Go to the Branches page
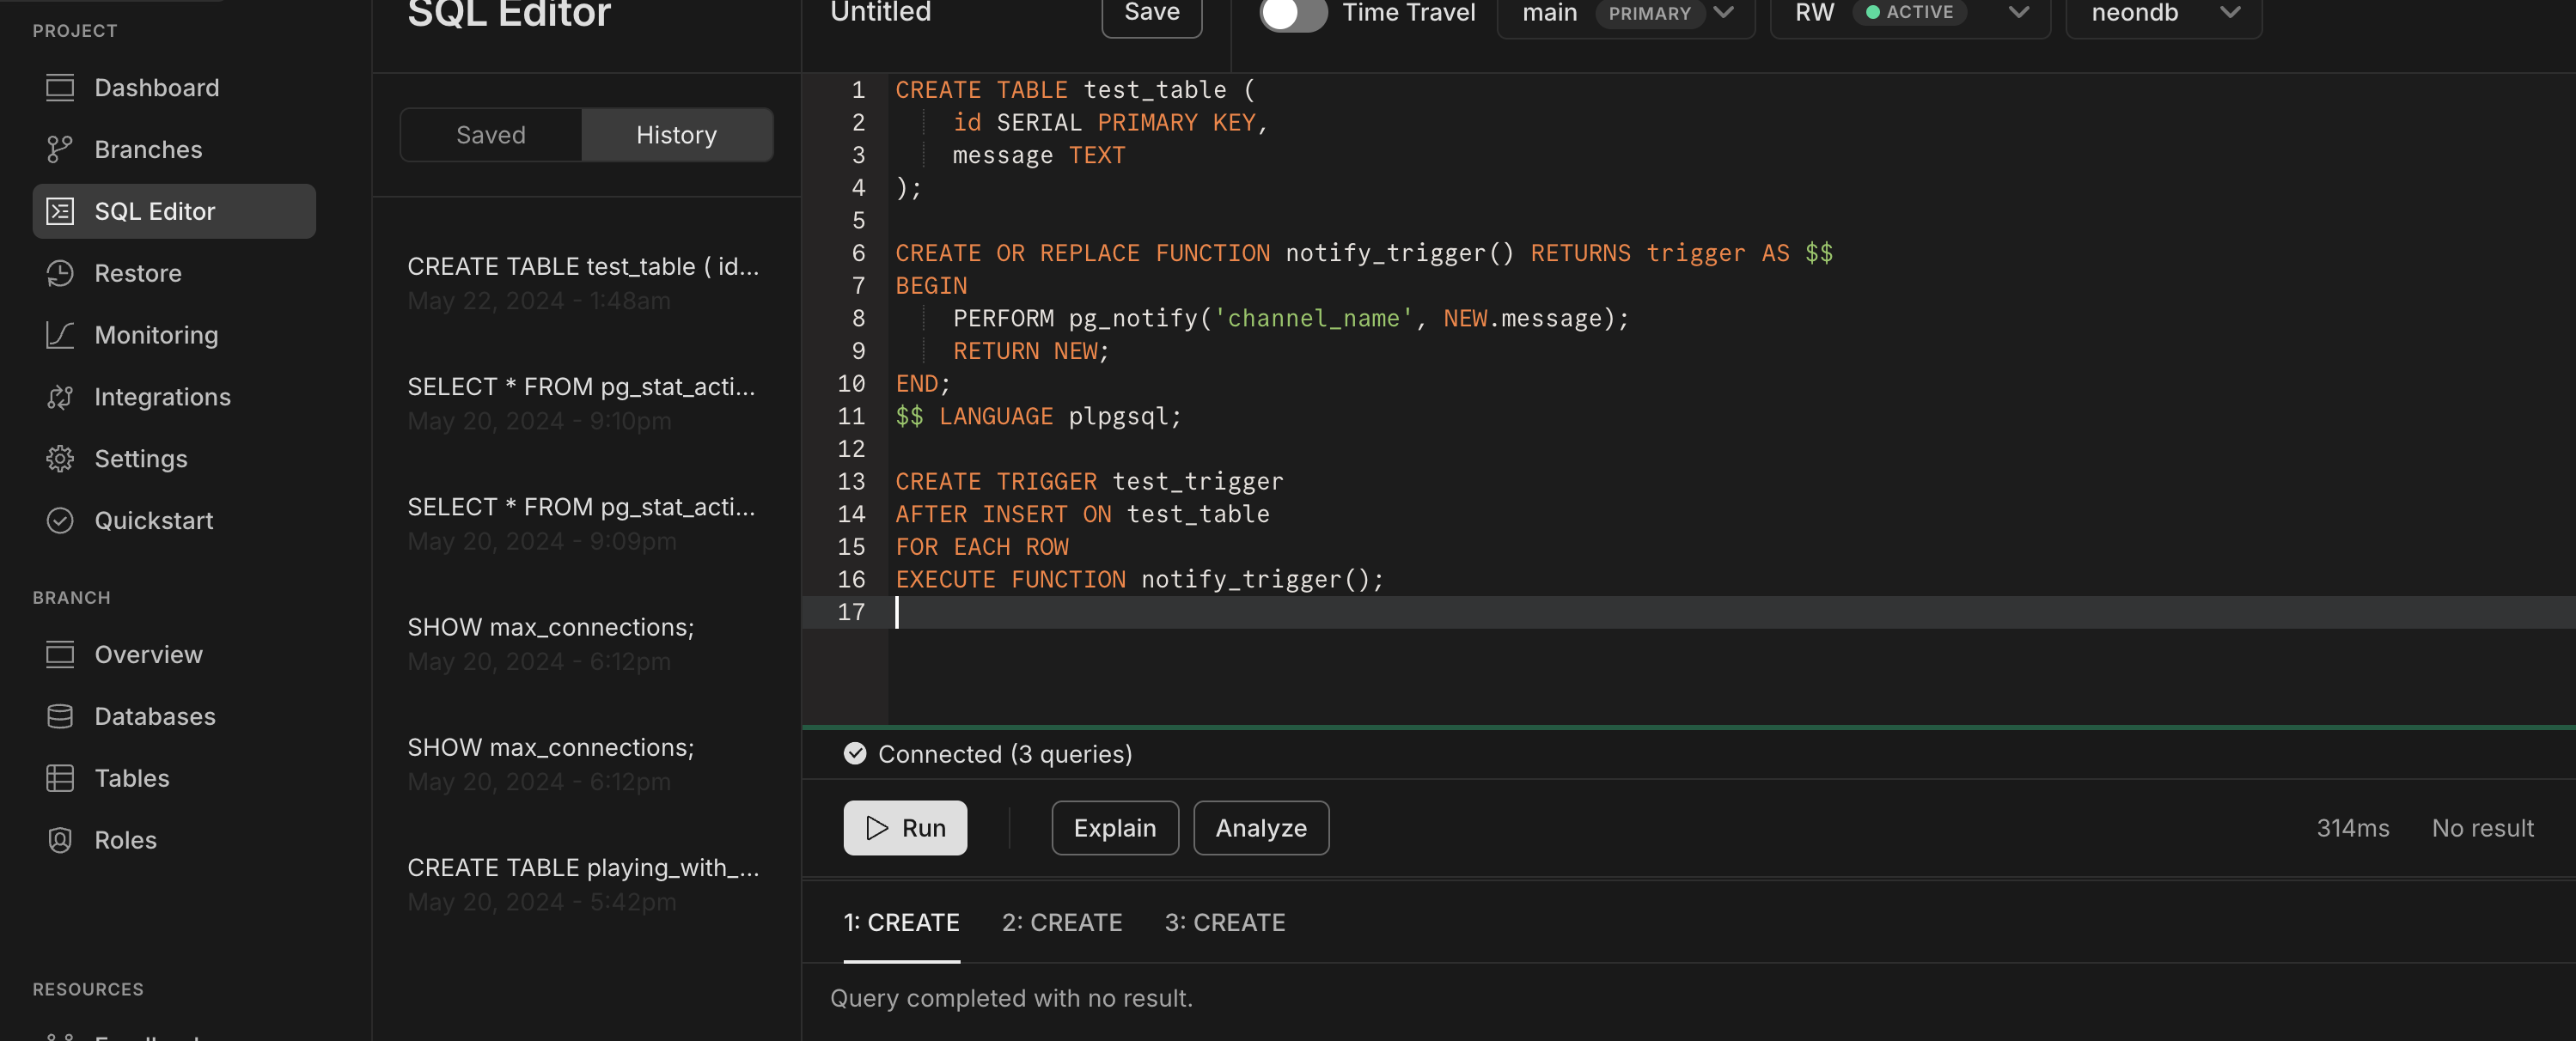The image size is (2576, 1041). (148, 150)
